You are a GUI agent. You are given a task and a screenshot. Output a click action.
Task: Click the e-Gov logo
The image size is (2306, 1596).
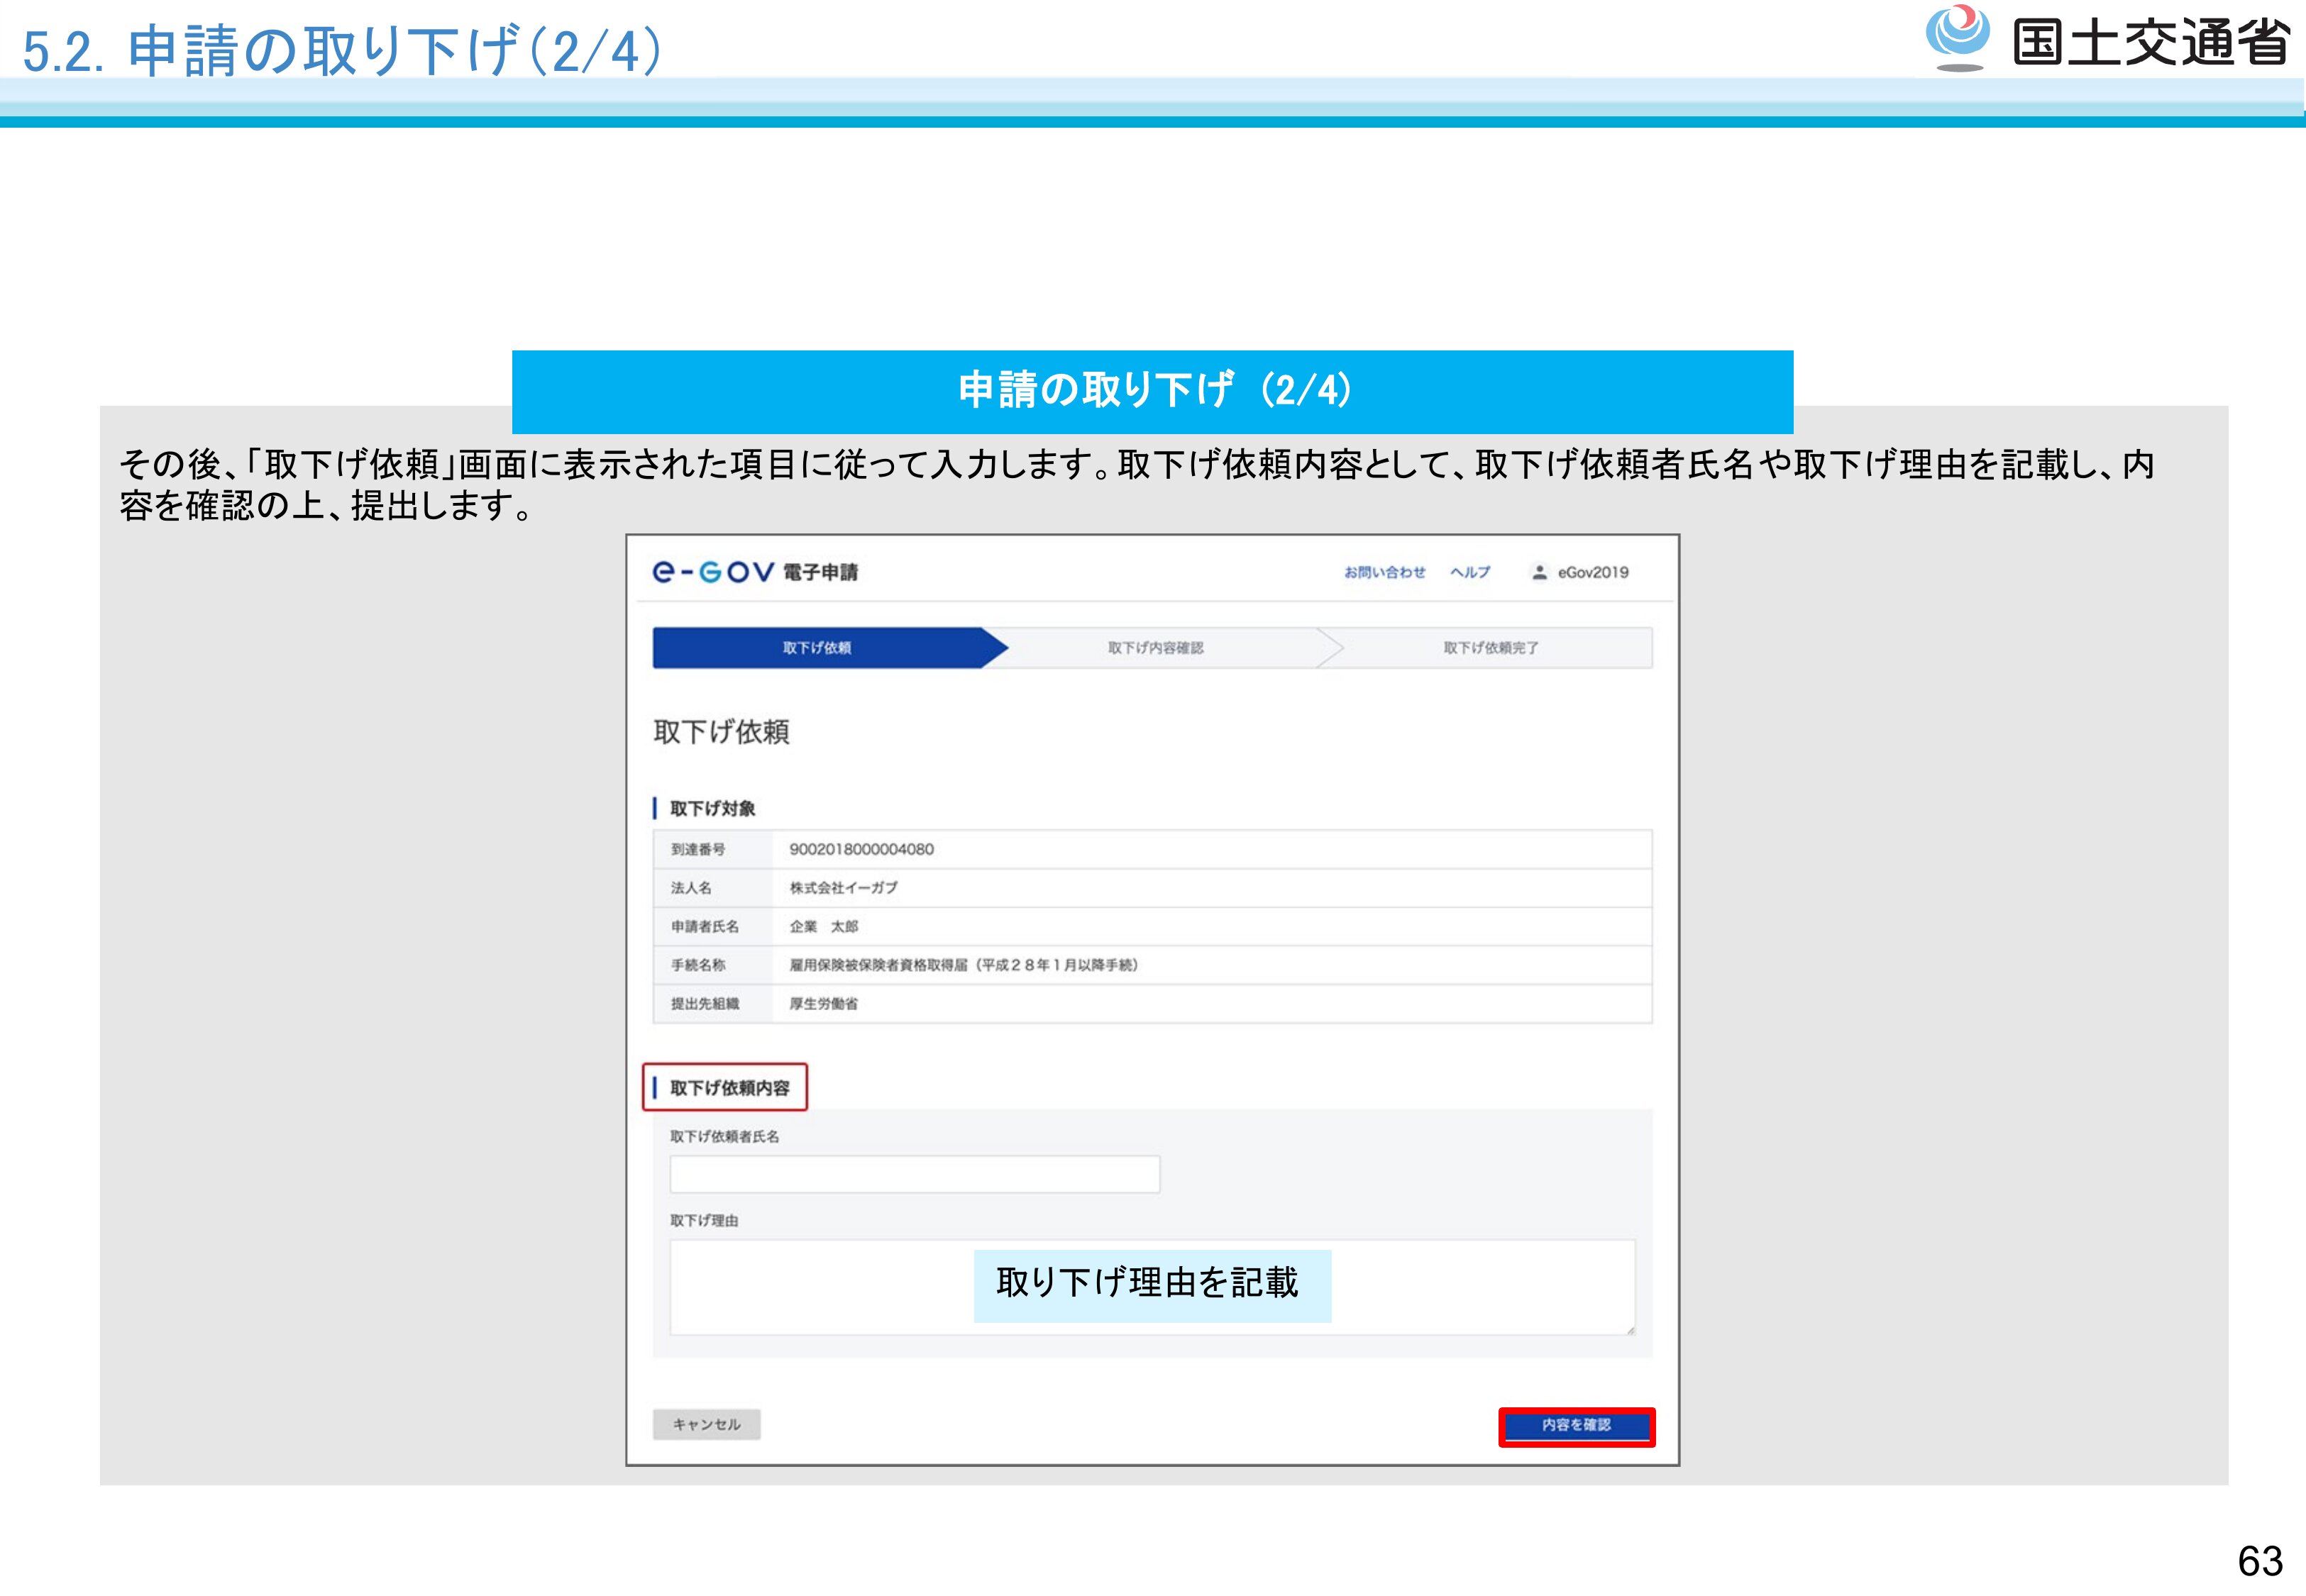pyautogui.click(x=712, y=572)
